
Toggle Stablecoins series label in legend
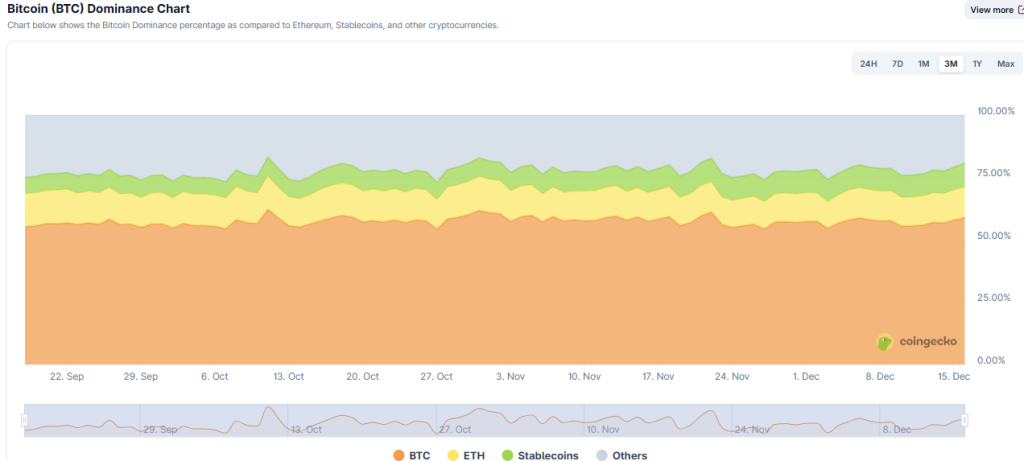click(x=548, y=455)
